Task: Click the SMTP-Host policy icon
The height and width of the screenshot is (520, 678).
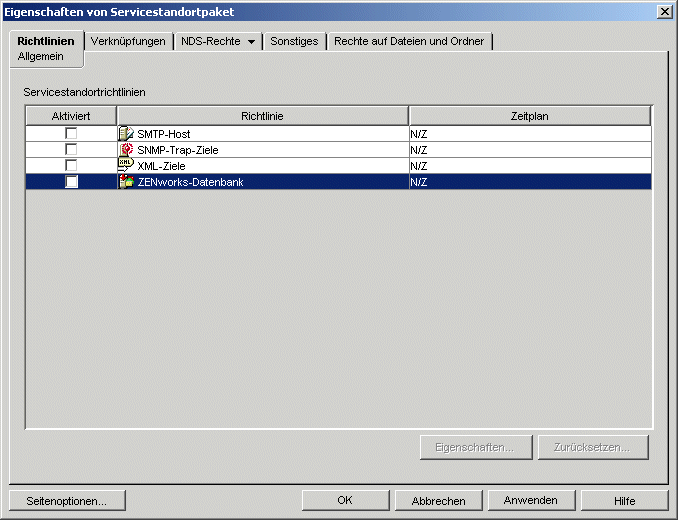Action: pos(126,133)
